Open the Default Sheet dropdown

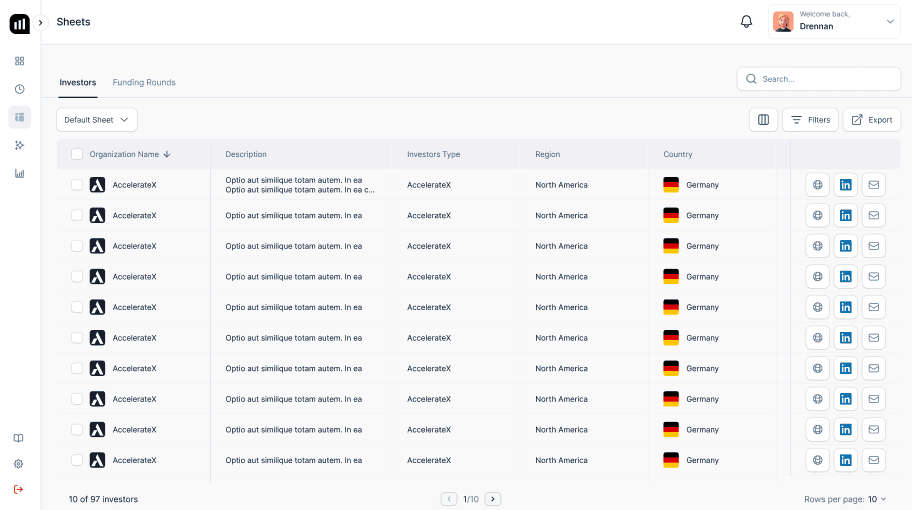point(97,120)
